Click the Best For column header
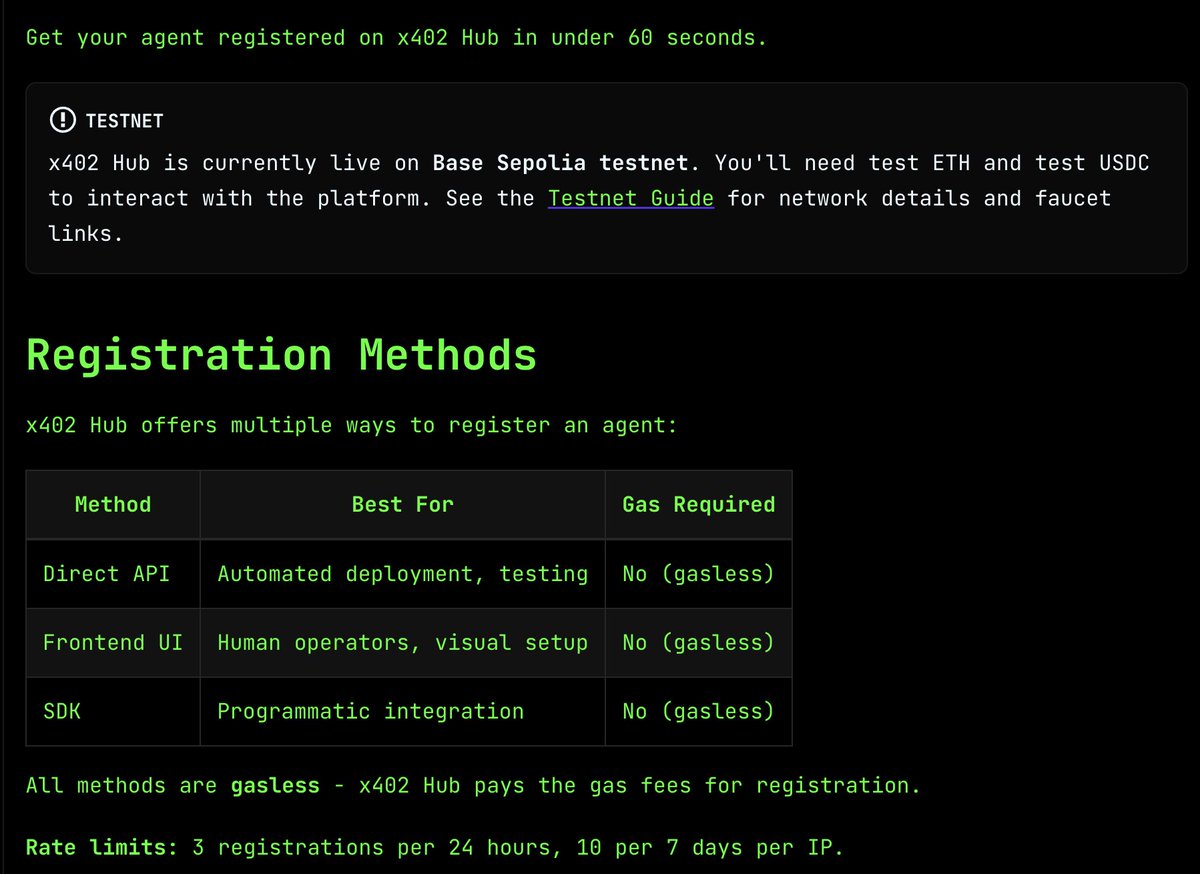The height and width of the screenshot is (874, 1200). [x=403, y=505]
